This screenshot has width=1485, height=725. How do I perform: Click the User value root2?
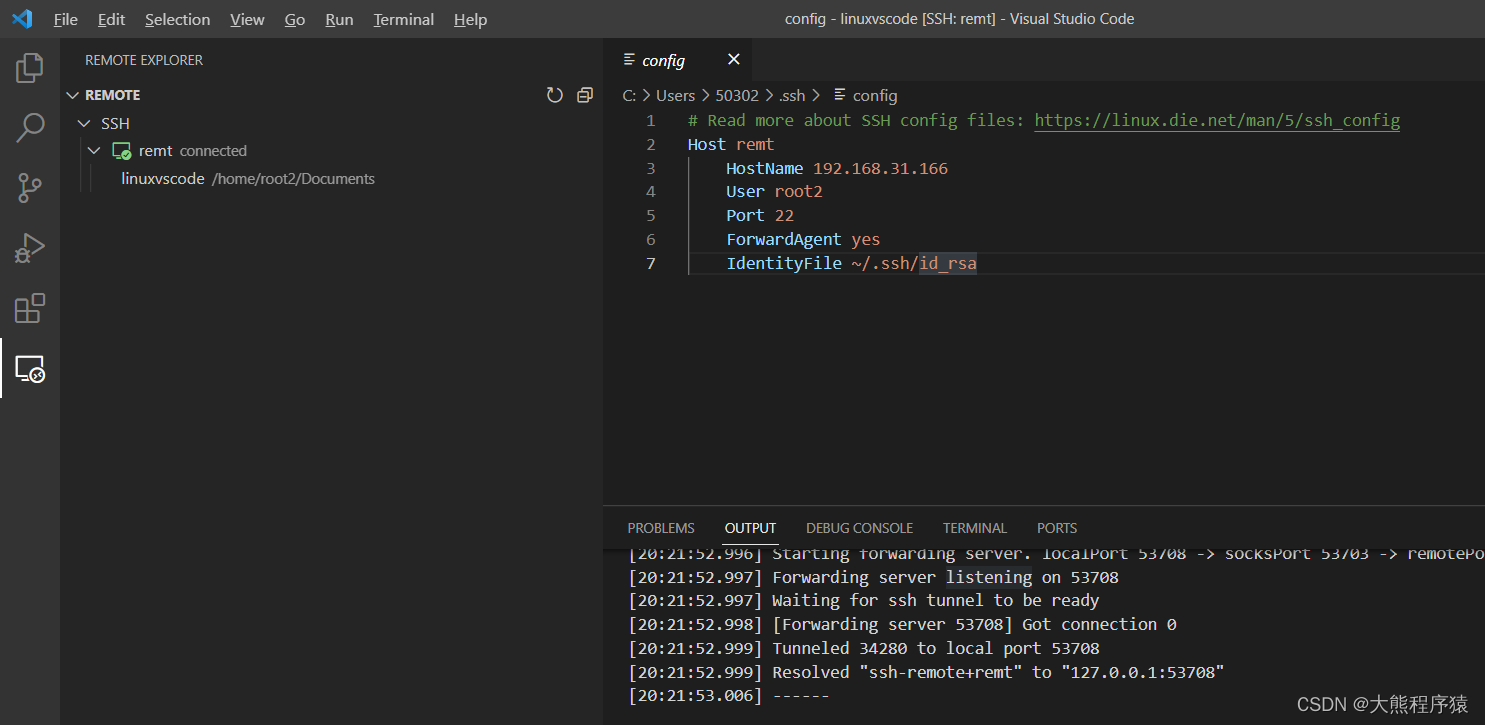(798, 191)
